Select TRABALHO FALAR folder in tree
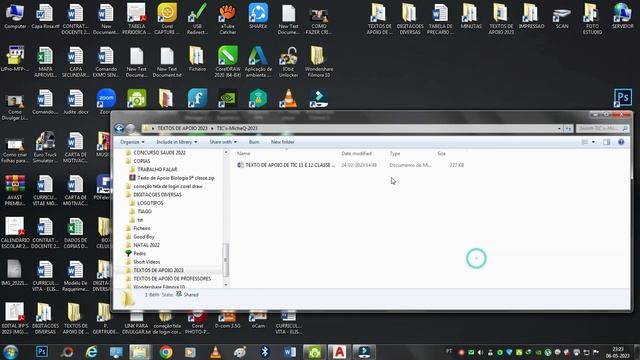 (x=157, y=169)
